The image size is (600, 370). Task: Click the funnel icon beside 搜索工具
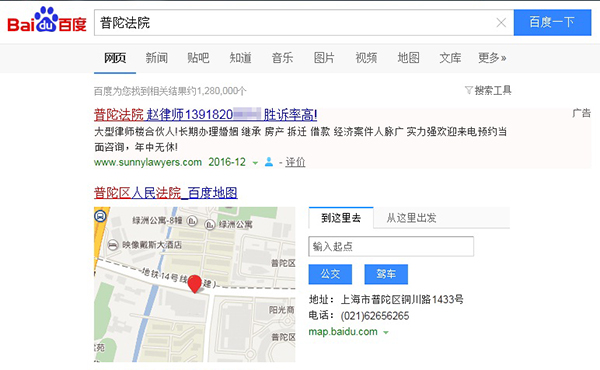coord(469,90)
